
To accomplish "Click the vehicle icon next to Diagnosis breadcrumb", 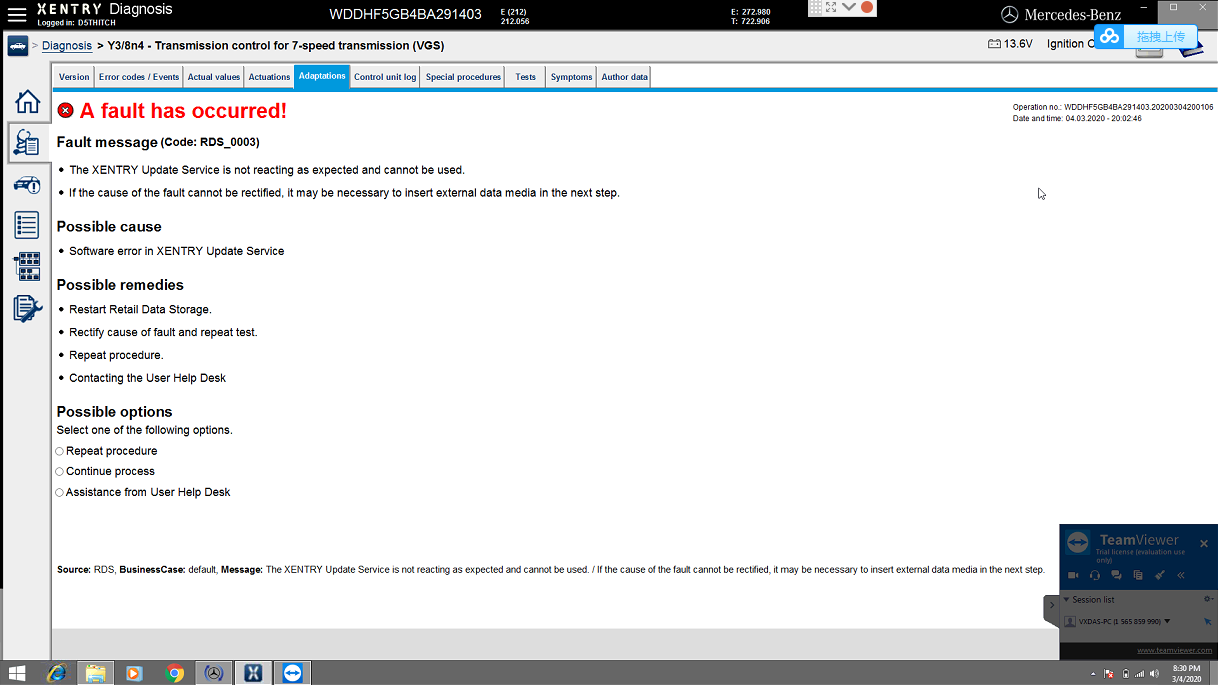I will point(18,46).
